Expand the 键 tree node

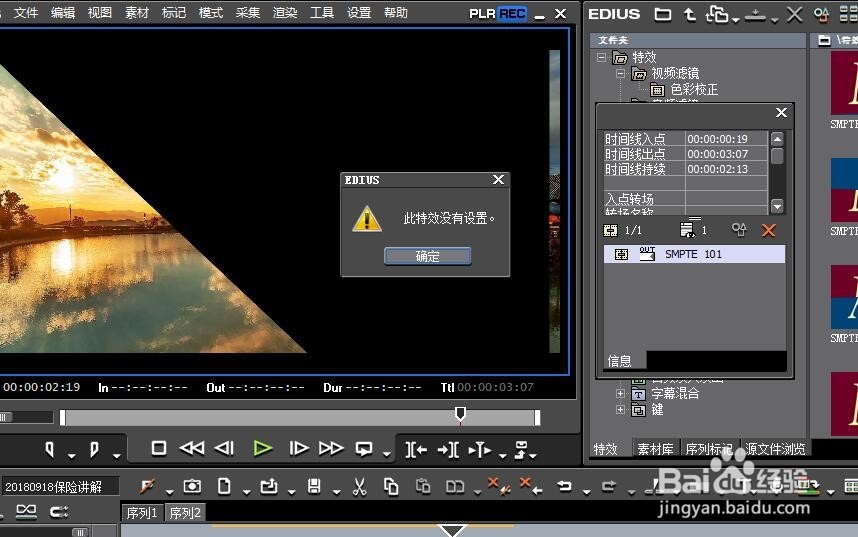620,409
